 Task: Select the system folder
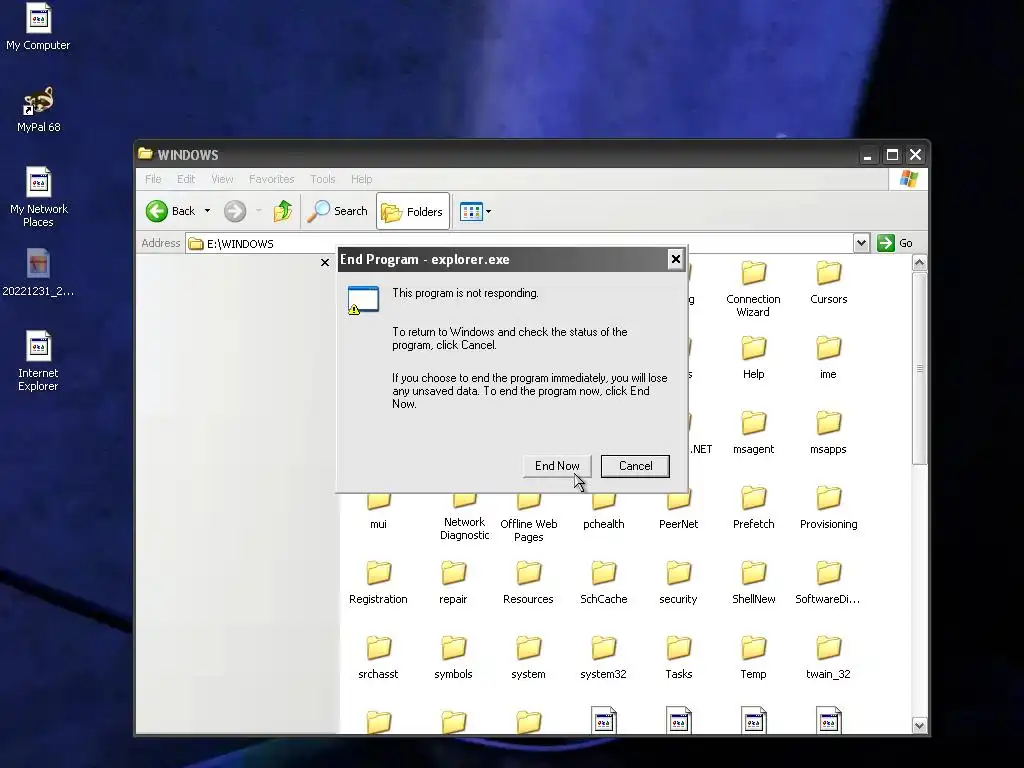click(x=528, y=658)
